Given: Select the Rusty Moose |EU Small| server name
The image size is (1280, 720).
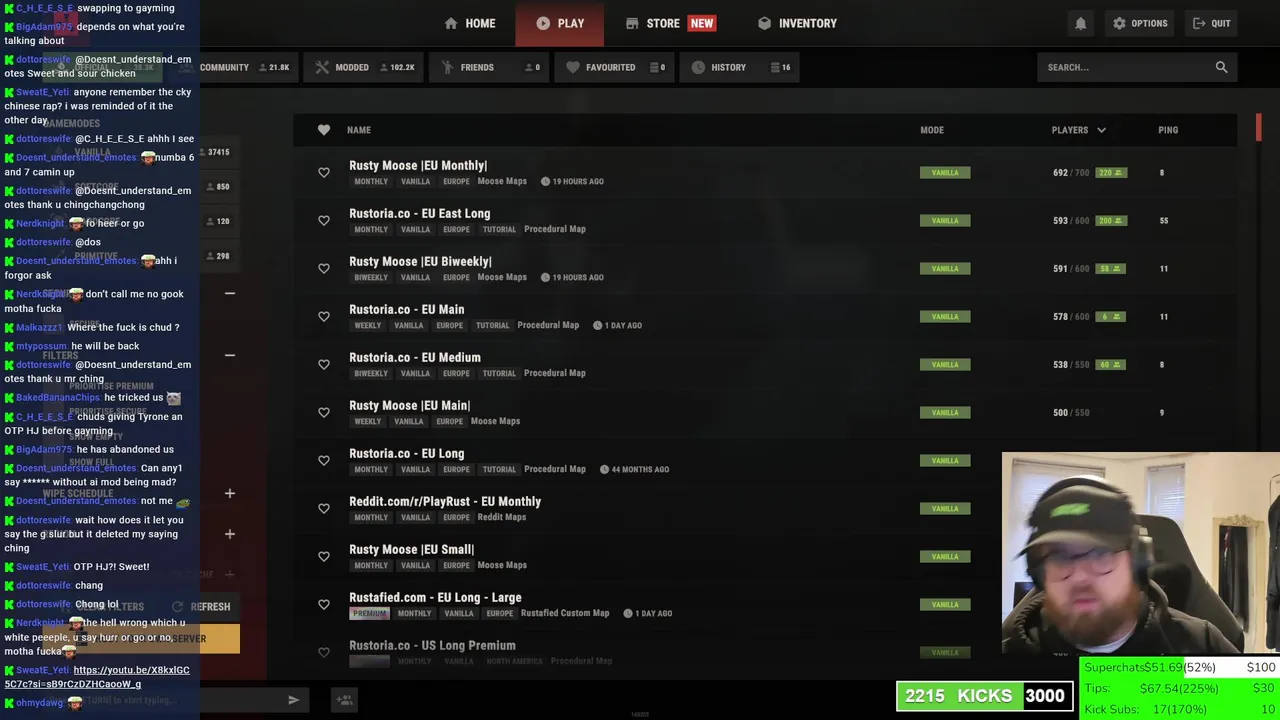Looking at the screenshot, I should pyautogui.click(x=411, y=550).
